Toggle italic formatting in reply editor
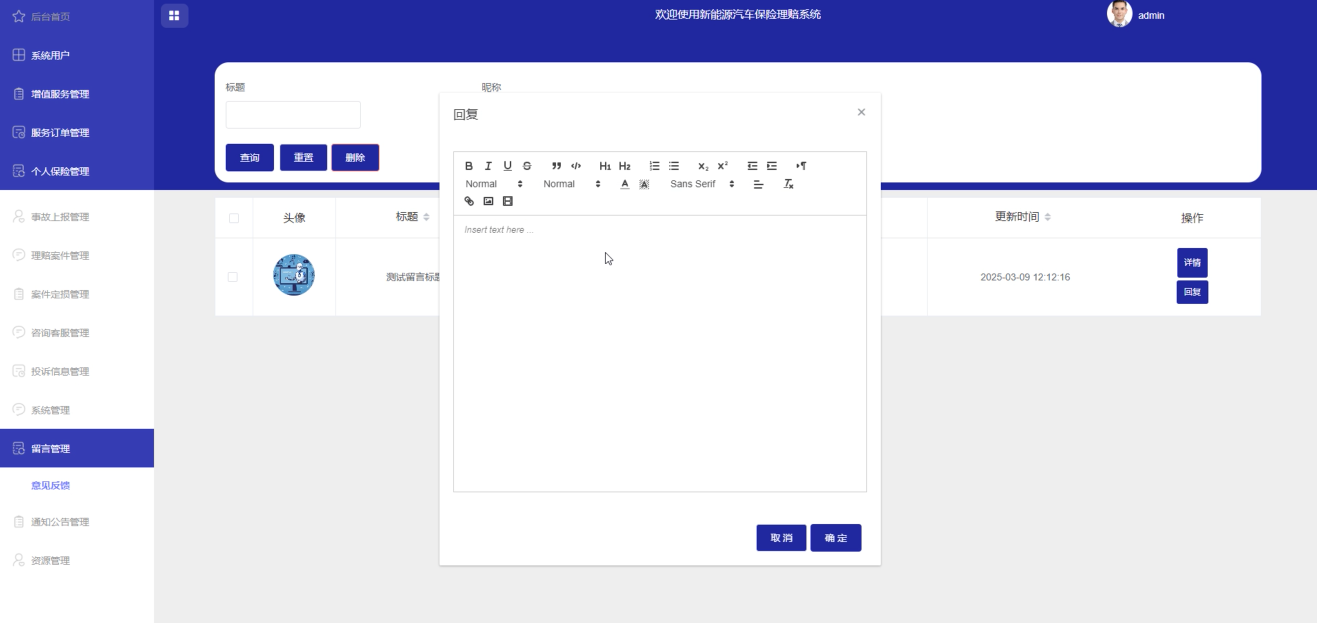The image size is (1317, 623). [488, 166]
